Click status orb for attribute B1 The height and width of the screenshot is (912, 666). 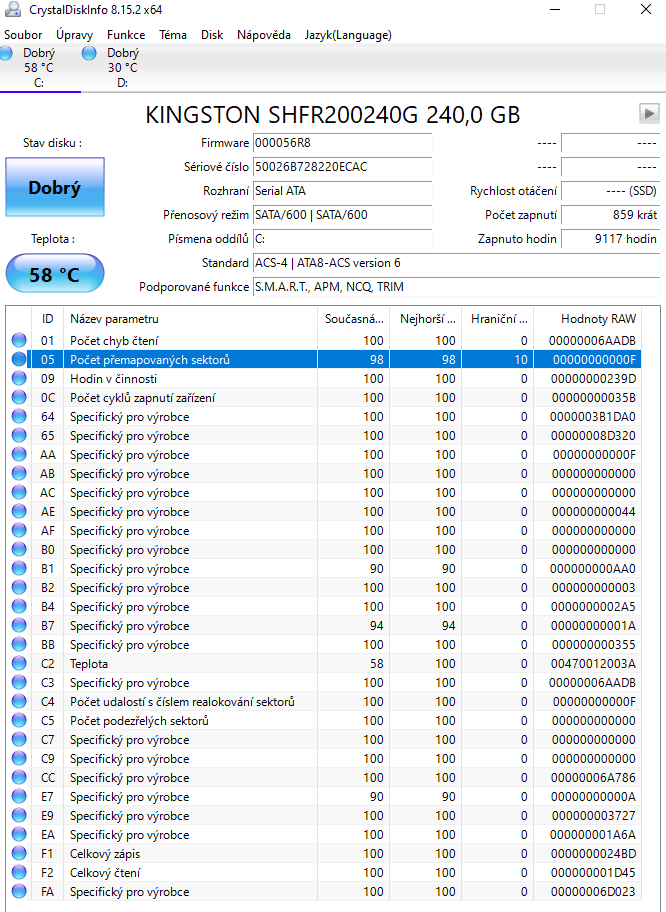pyautogui.click(x=19, y=568)
